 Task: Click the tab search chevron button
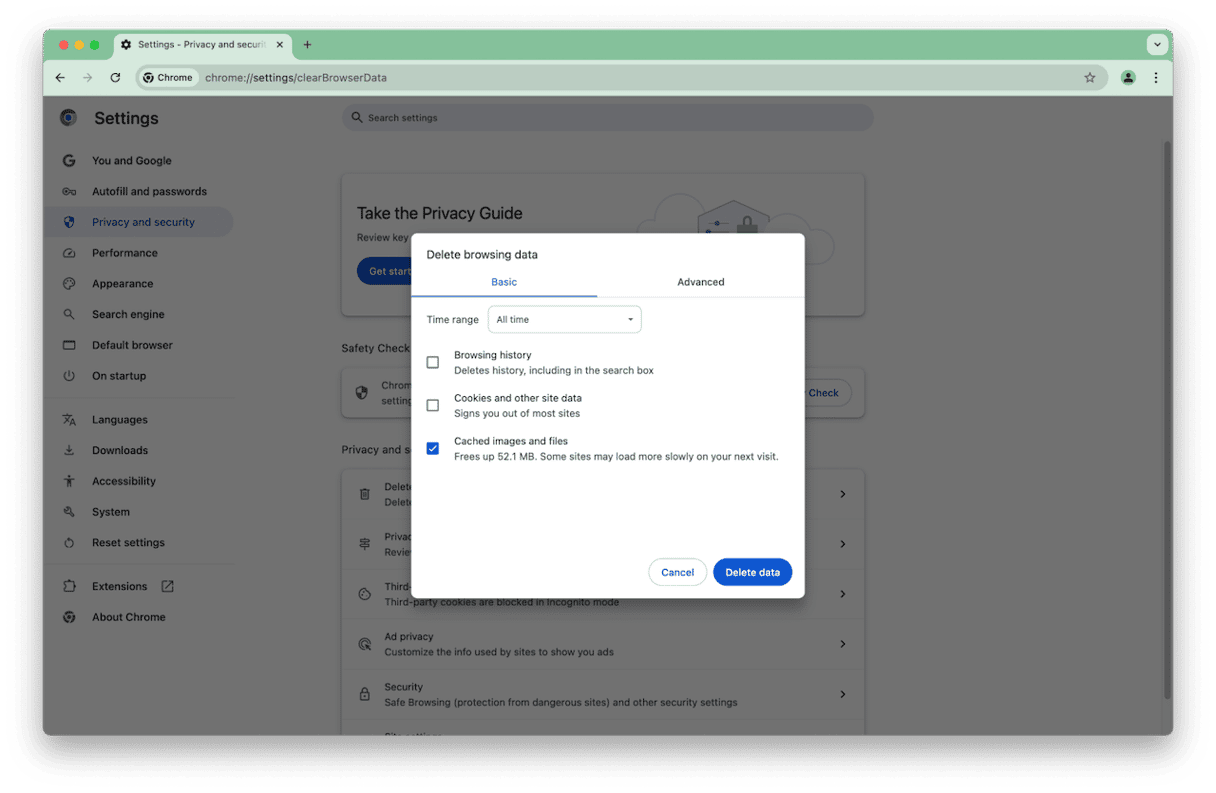point(1157,44)
